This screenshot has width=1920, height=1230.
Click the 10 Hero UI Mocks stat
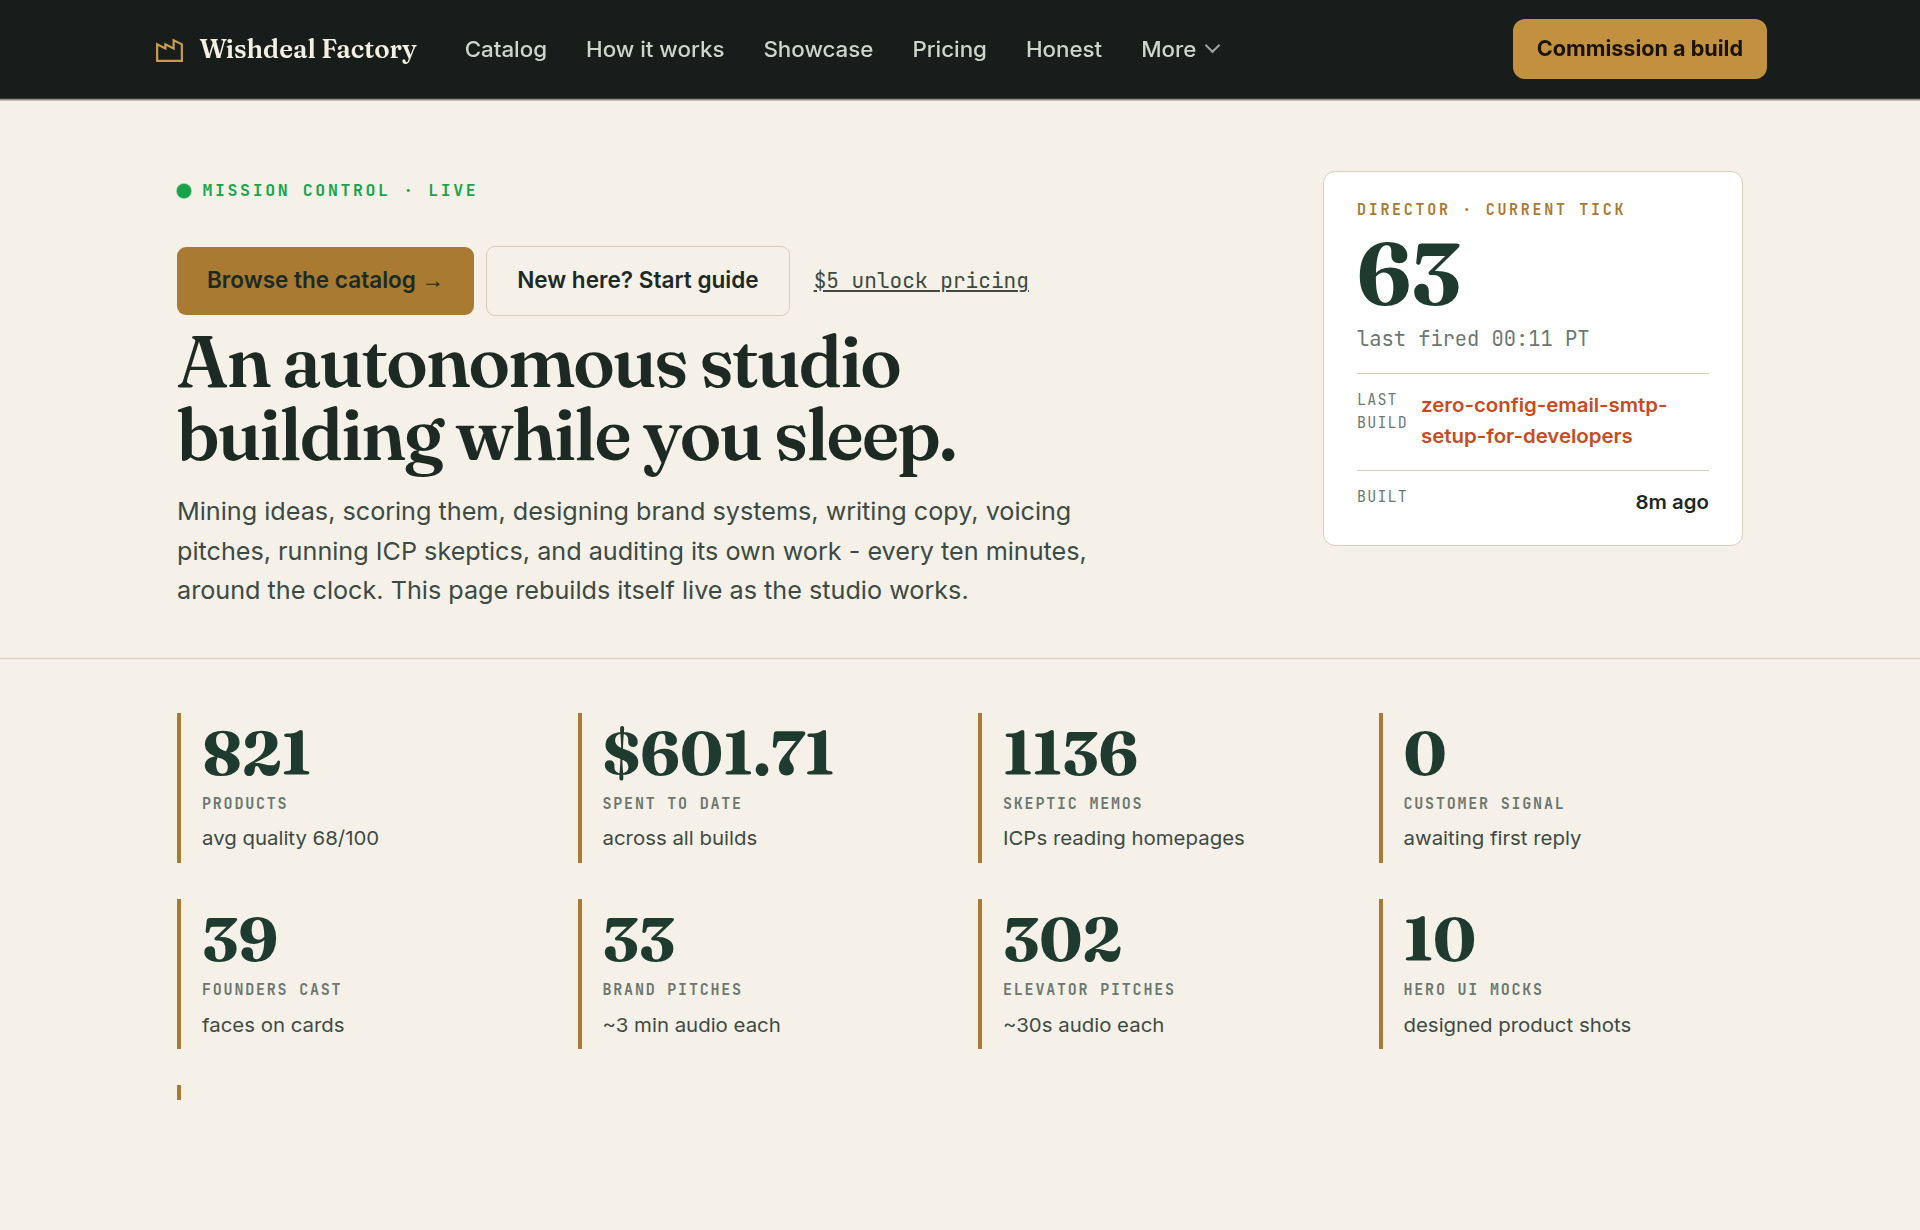click(x=1561, y=974)
